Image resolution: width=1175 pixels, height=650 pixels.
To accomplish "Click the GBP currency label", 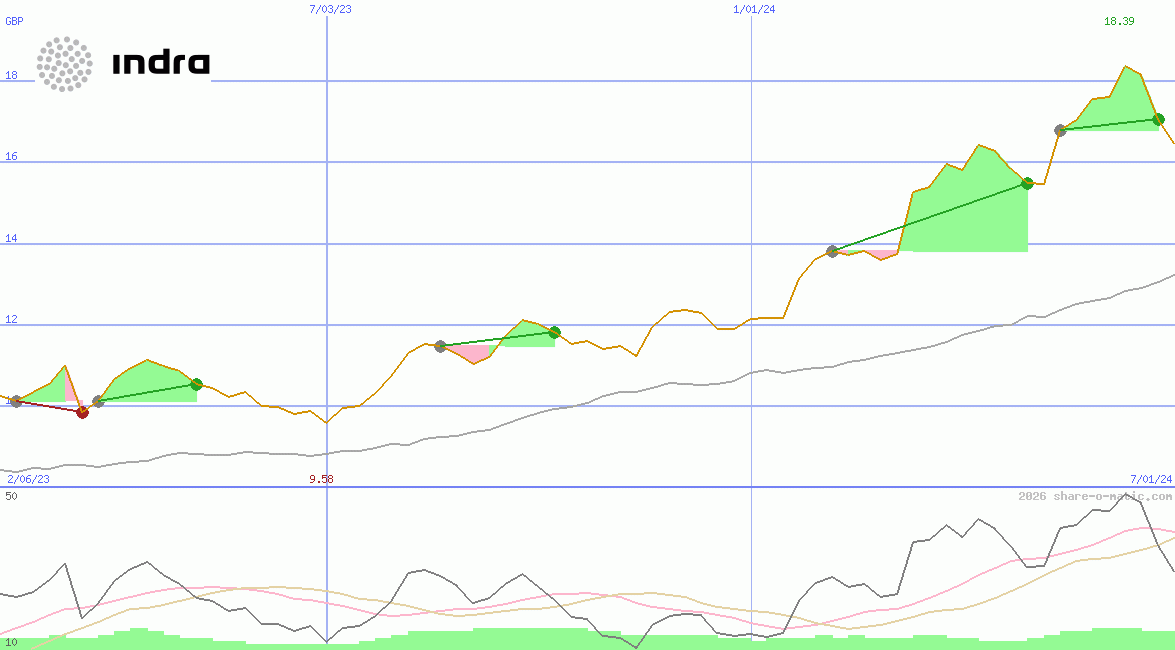I will pyautogui.click(x=14, y=21).
